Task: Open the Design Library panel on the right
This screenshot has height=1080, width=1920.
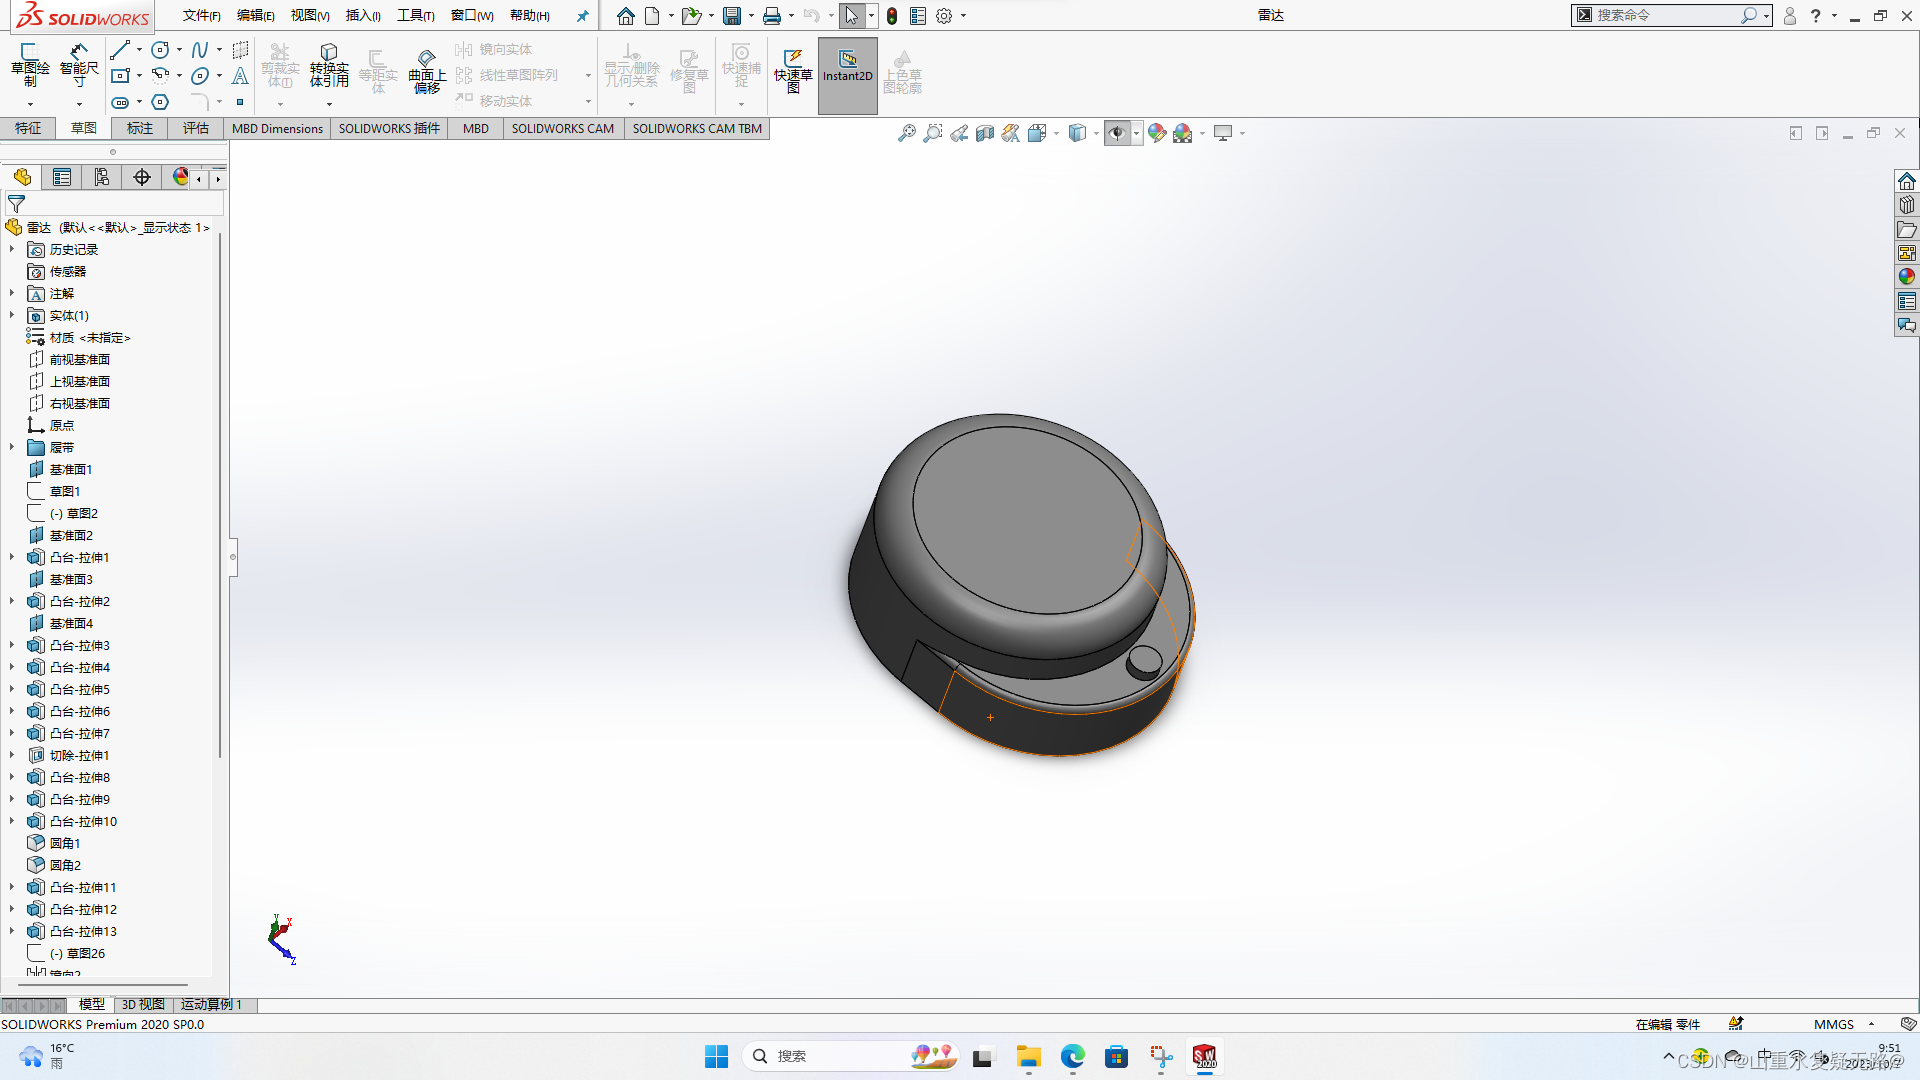Action: click(1907, 204)
